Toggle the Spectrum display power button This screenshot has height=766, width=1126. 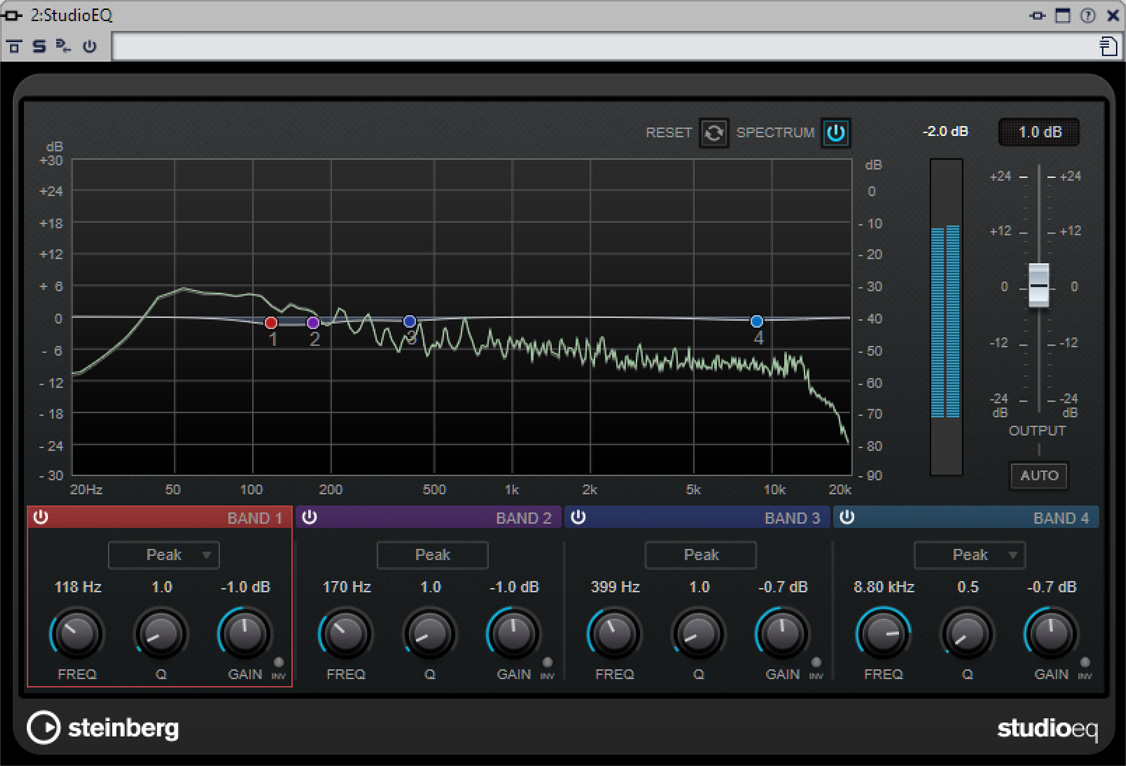(836, 133)
